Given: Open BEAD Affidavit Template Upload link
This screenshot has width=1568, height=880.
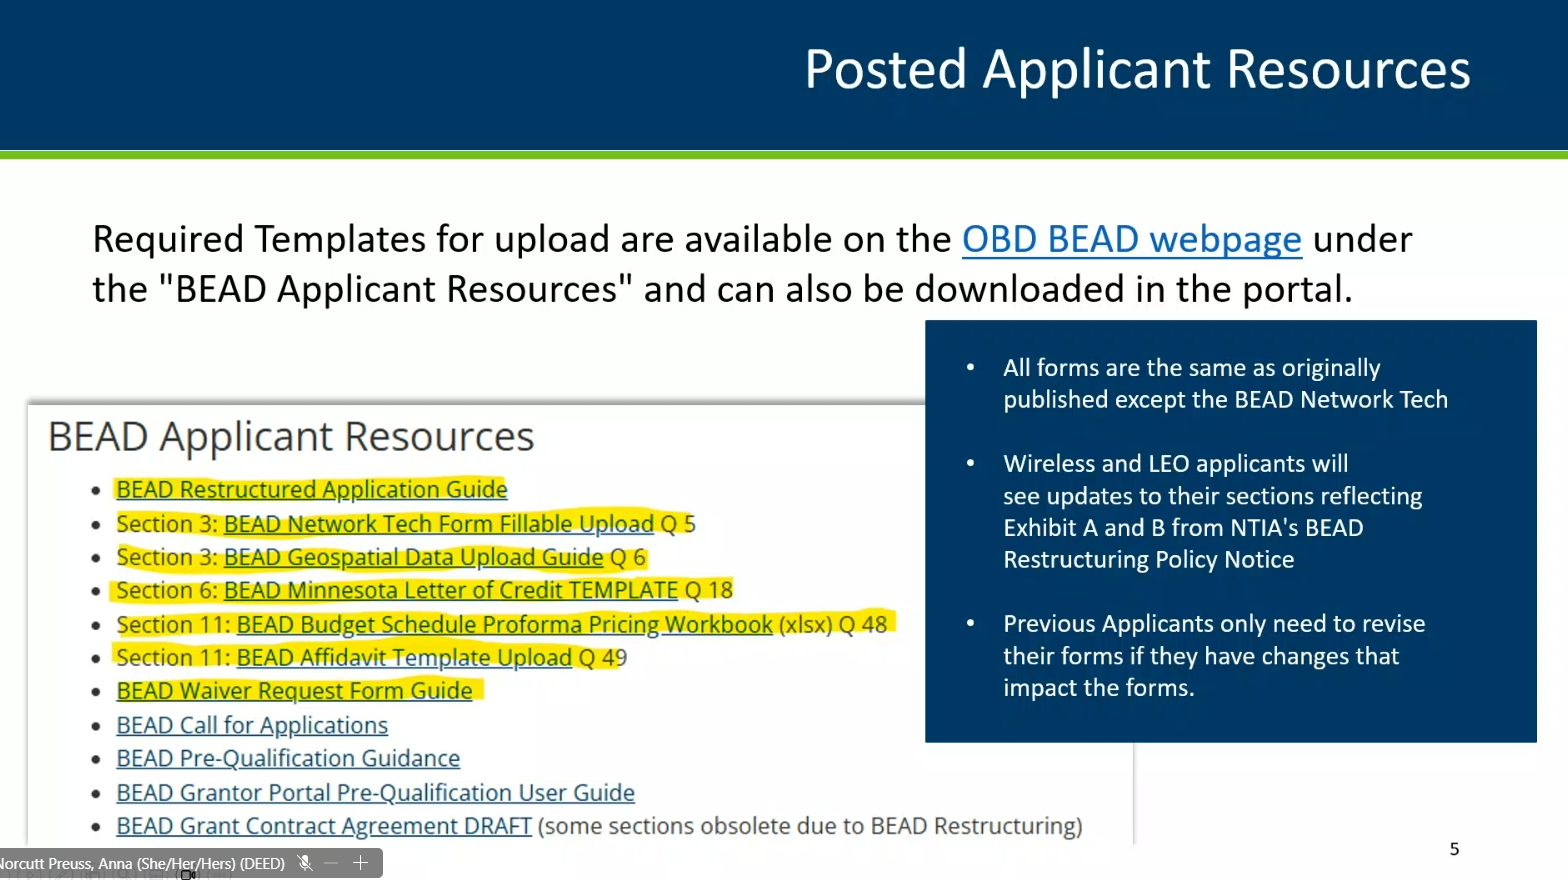Looking at the screenshot, I should [404, 658].
